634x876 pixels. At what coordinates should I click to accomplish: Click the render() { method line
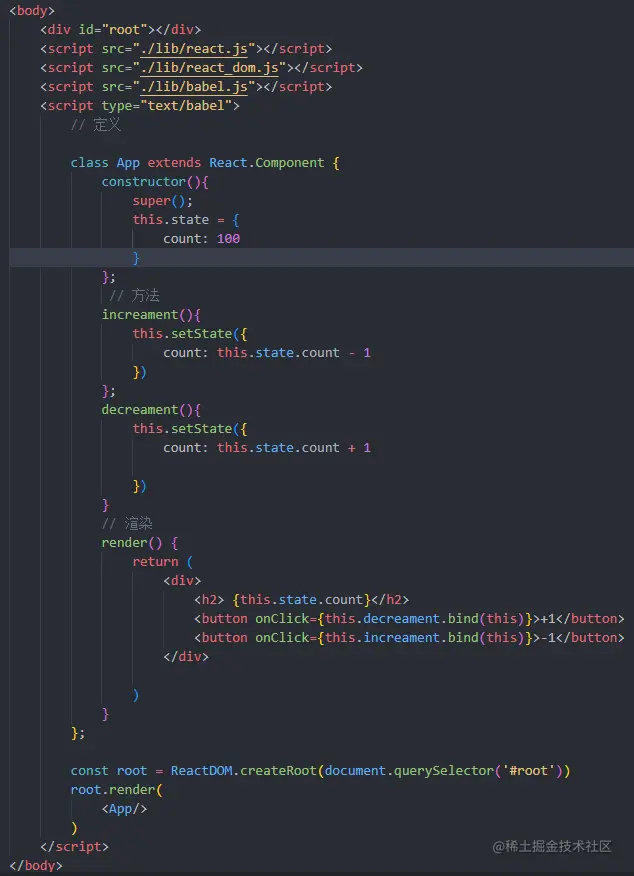139,542
